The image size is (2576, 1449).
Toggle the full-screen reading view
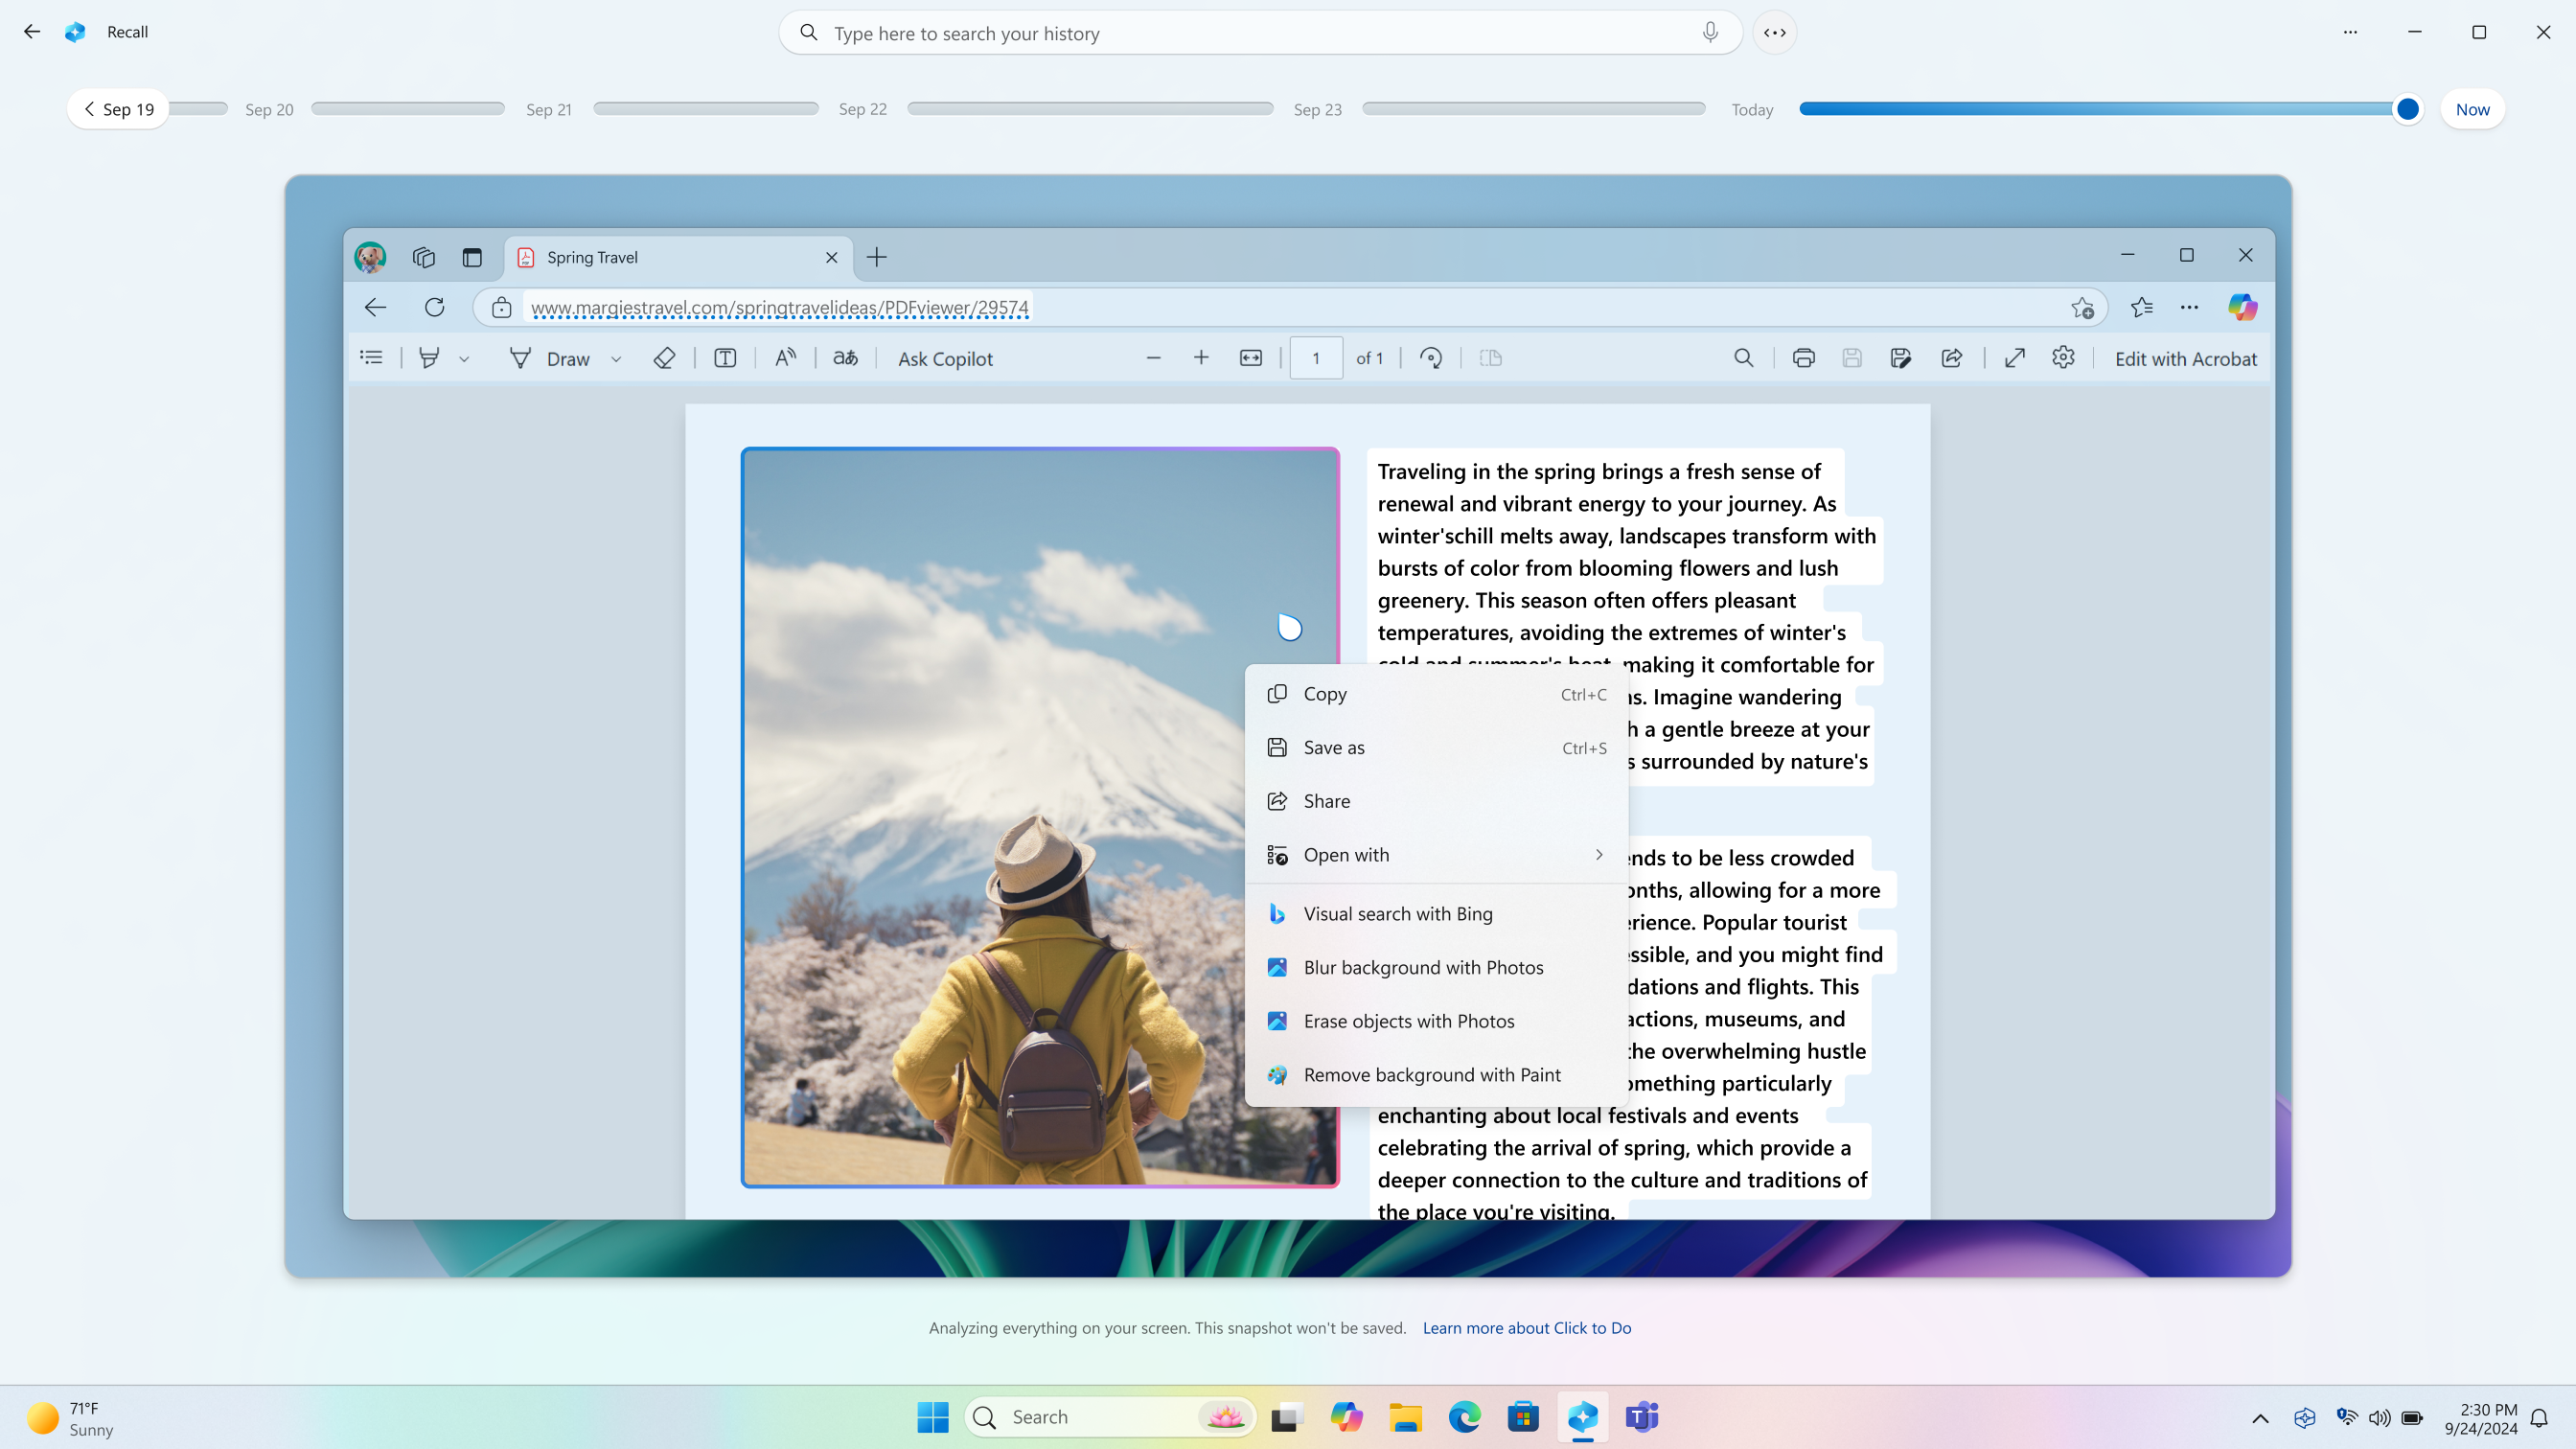pyautogui.click(x=2013, y=357)
